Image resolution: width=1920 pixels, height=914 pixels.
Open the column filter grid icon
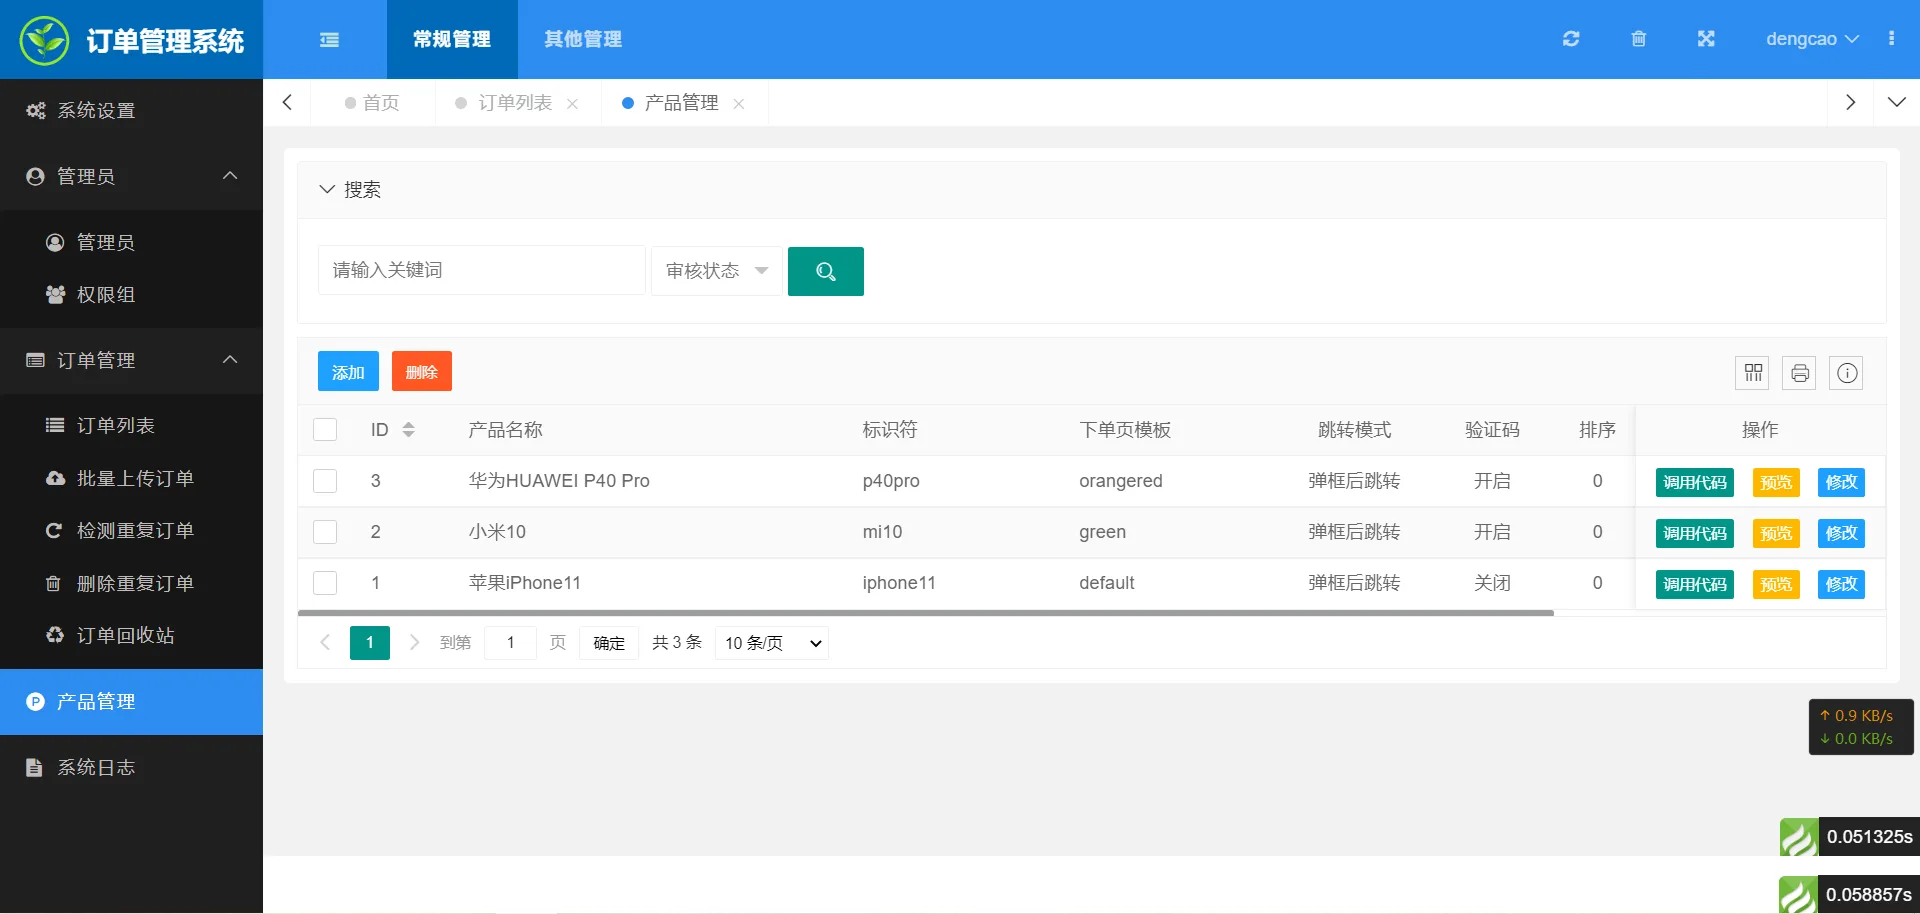(x=1753, y=373)
